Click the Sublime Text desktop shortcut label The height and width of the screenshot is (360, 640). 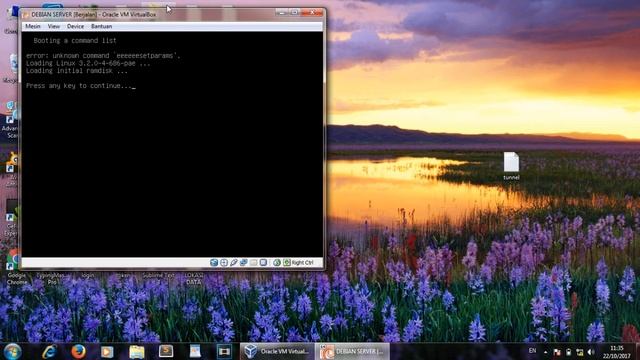(x=158, y=276)
